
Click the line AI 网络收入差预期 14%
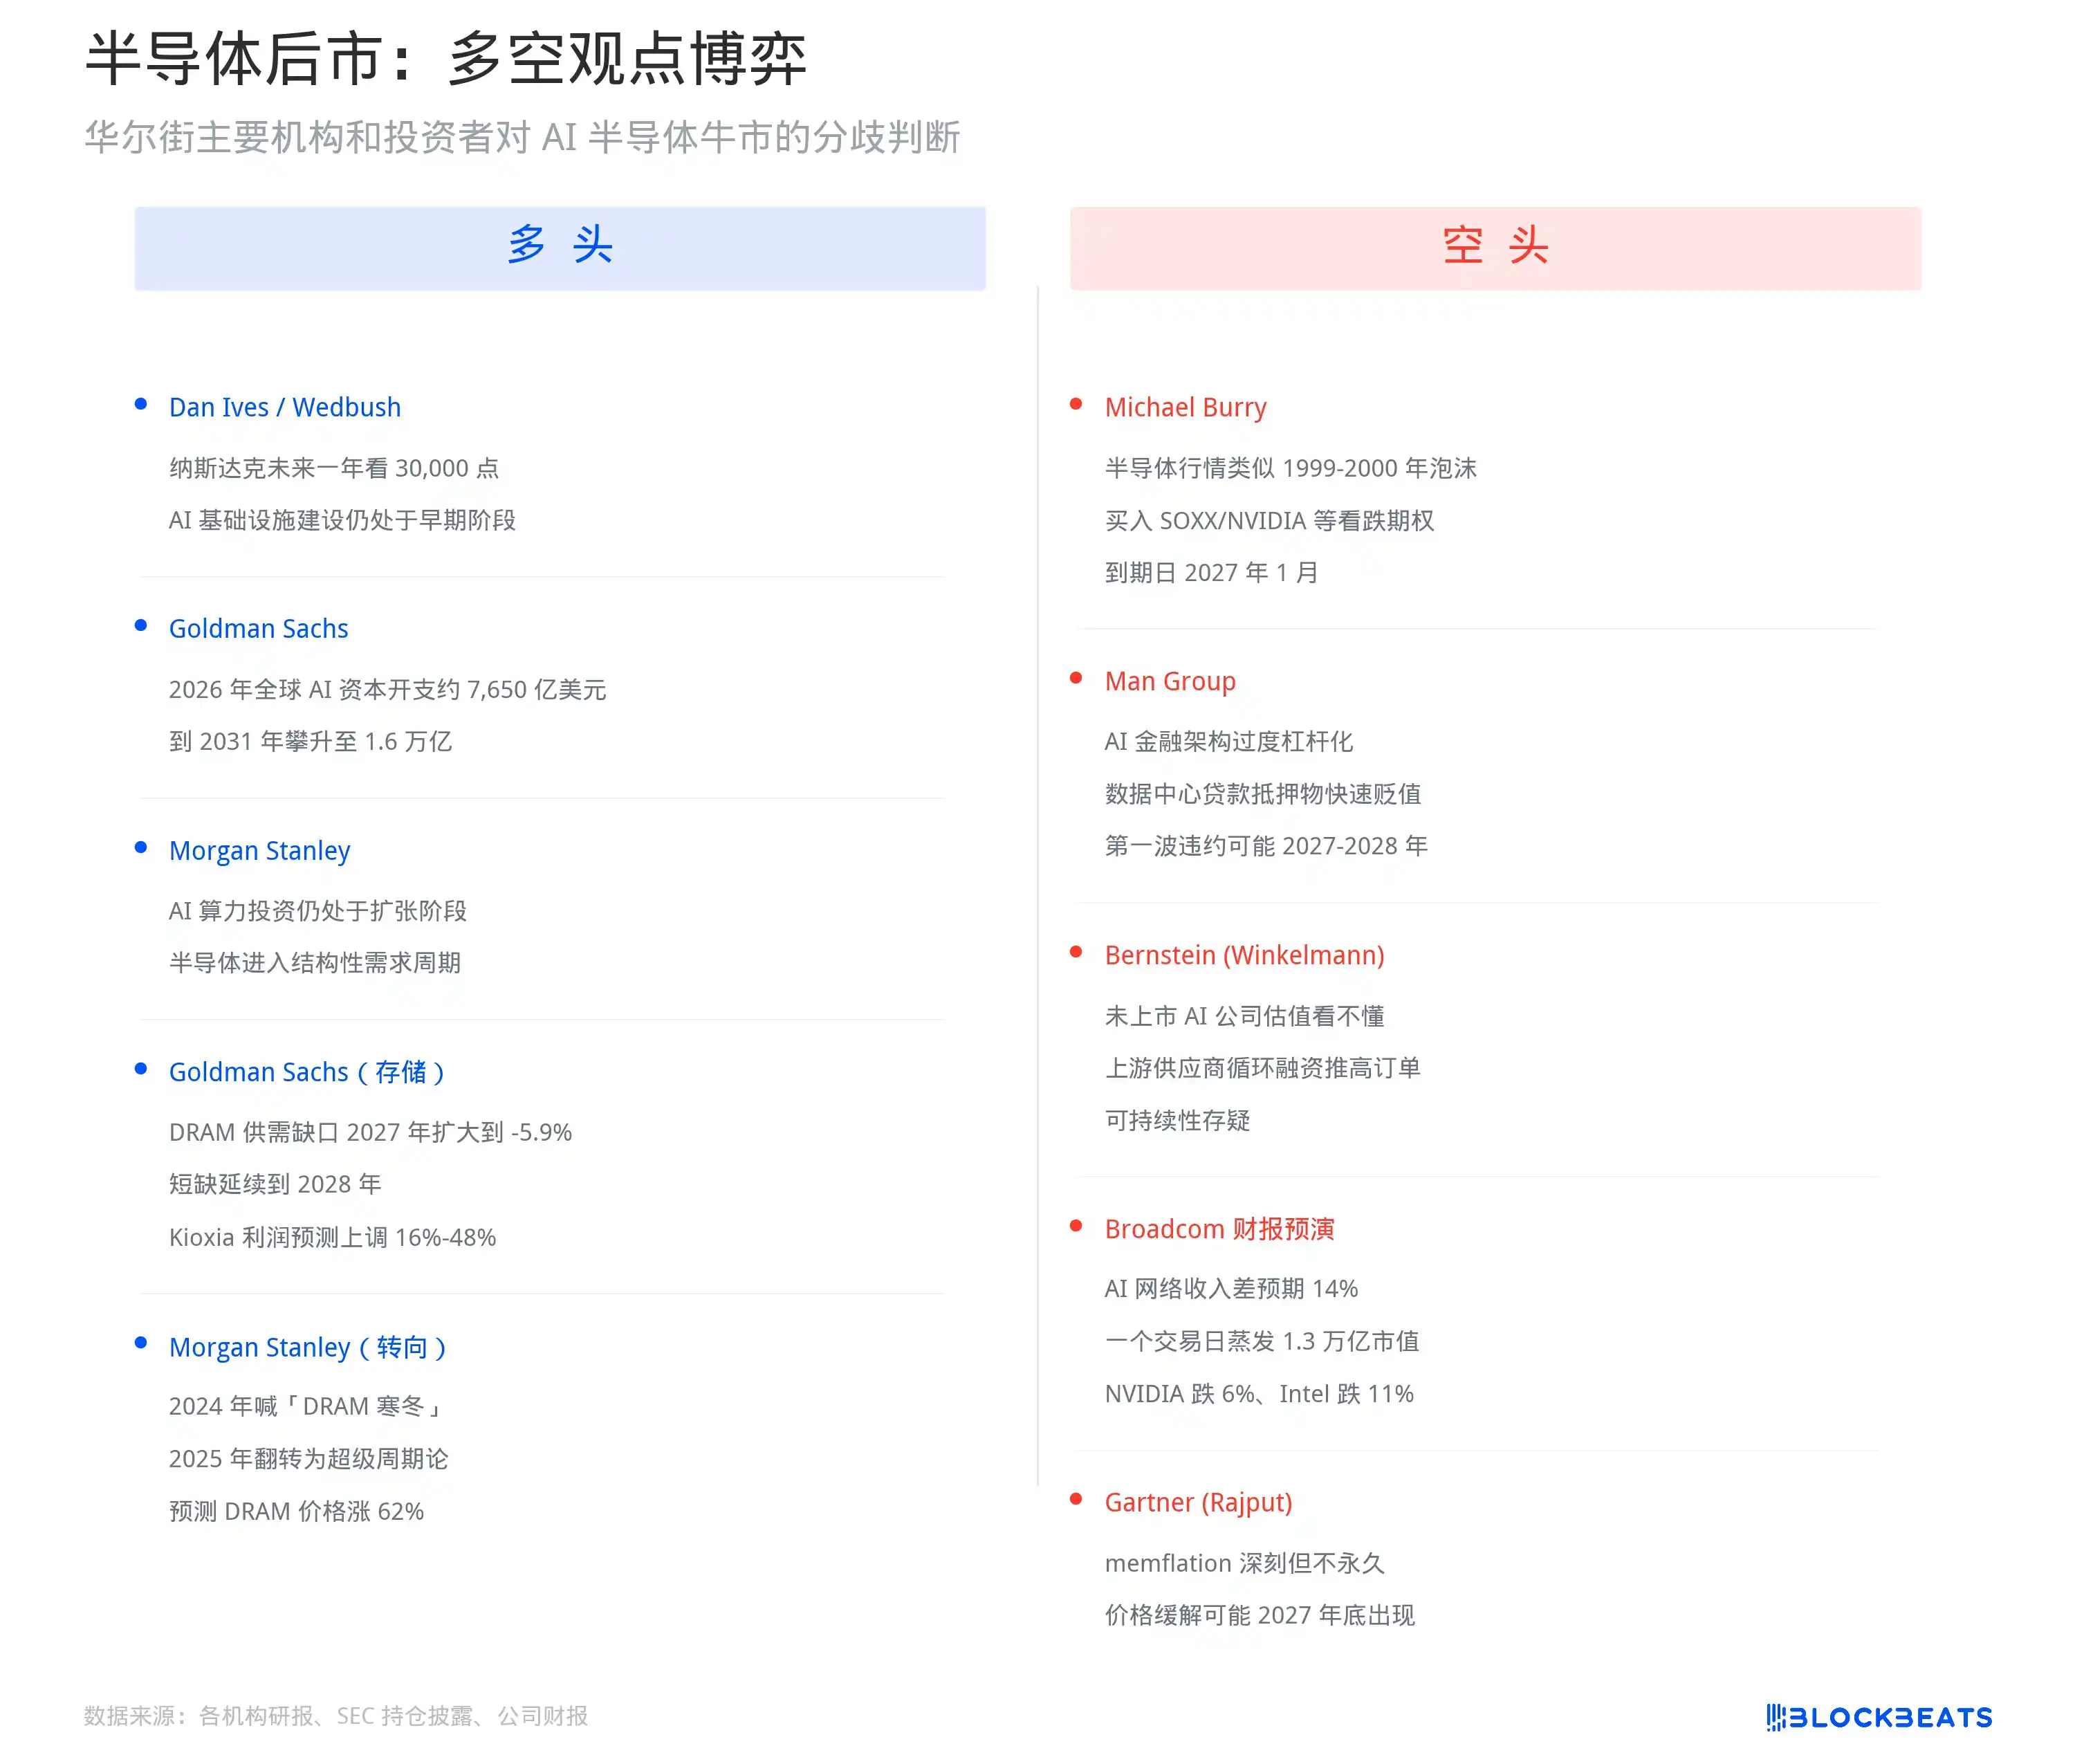(1231, 1288)
